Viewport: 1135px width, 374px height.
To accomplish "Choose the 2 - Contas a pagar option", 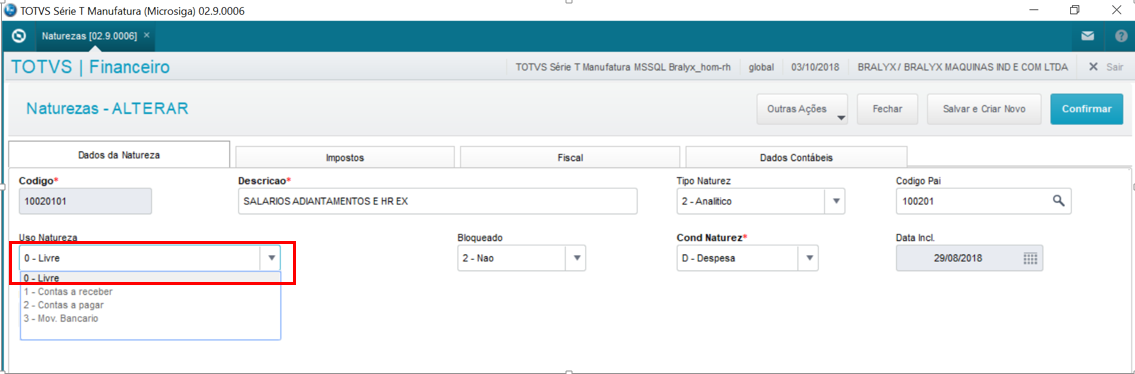I will [150, 305].
